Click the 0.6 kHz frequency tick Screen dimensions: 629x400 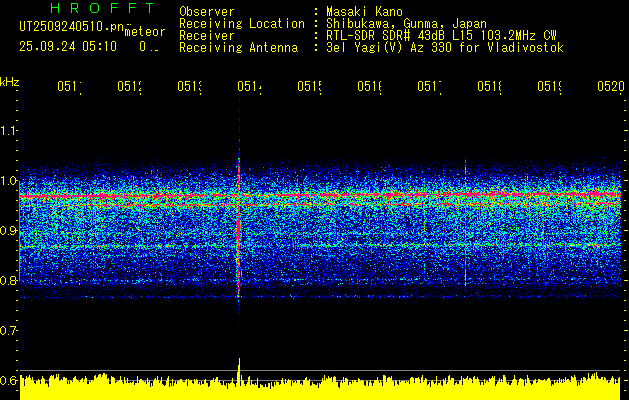(x=9, y=380)
